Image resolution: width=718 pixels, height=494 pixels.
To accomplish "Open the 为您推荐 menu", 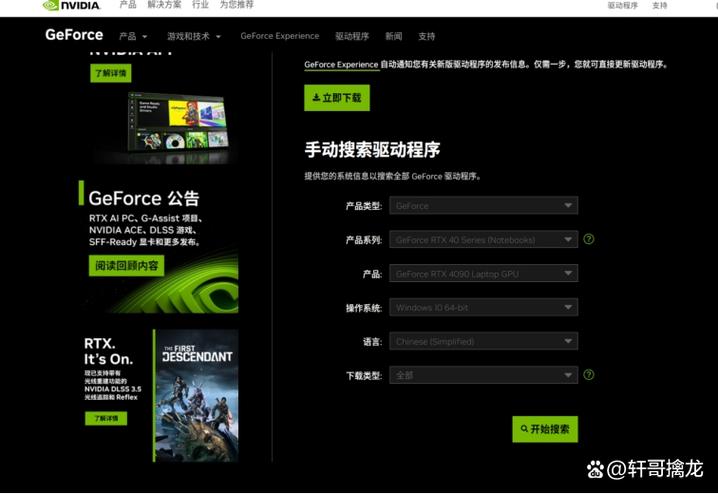I will tap(237, 5).
